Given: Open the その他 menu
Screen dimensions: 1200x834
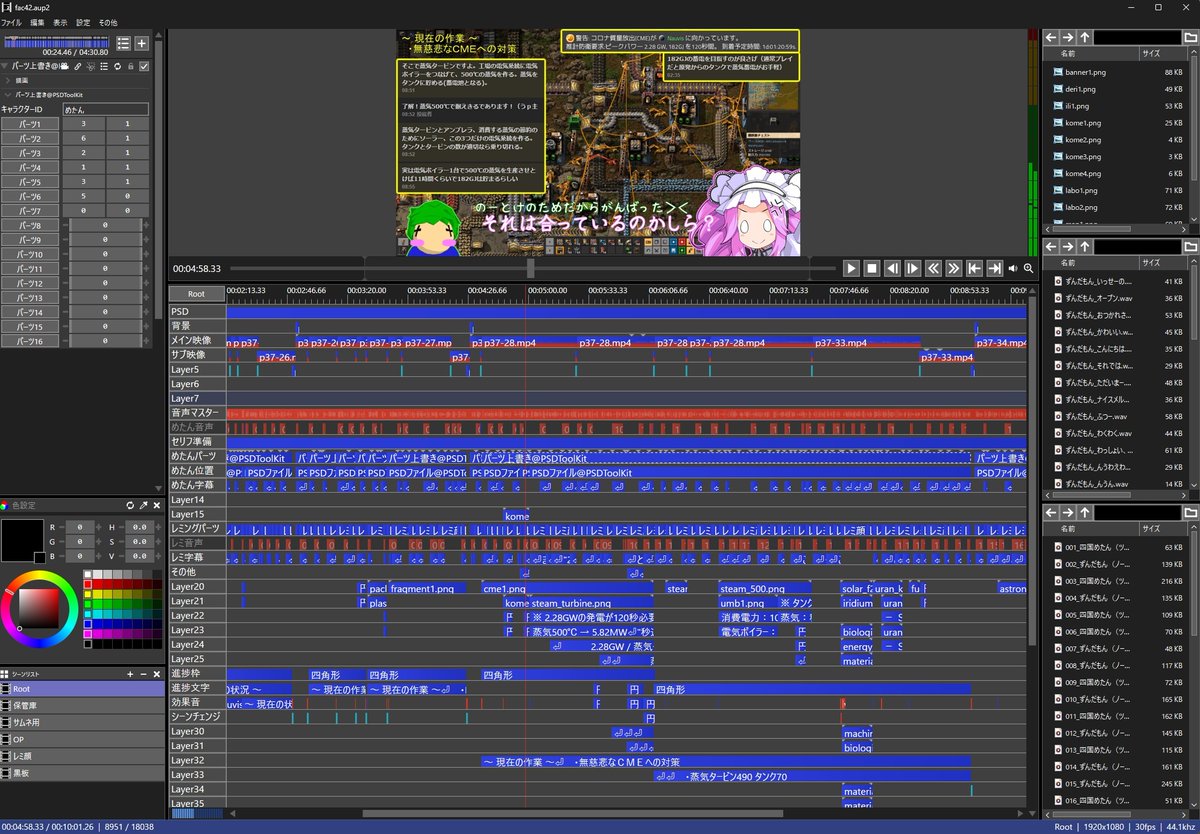Looking at the screenshot, I should (108, 22).
